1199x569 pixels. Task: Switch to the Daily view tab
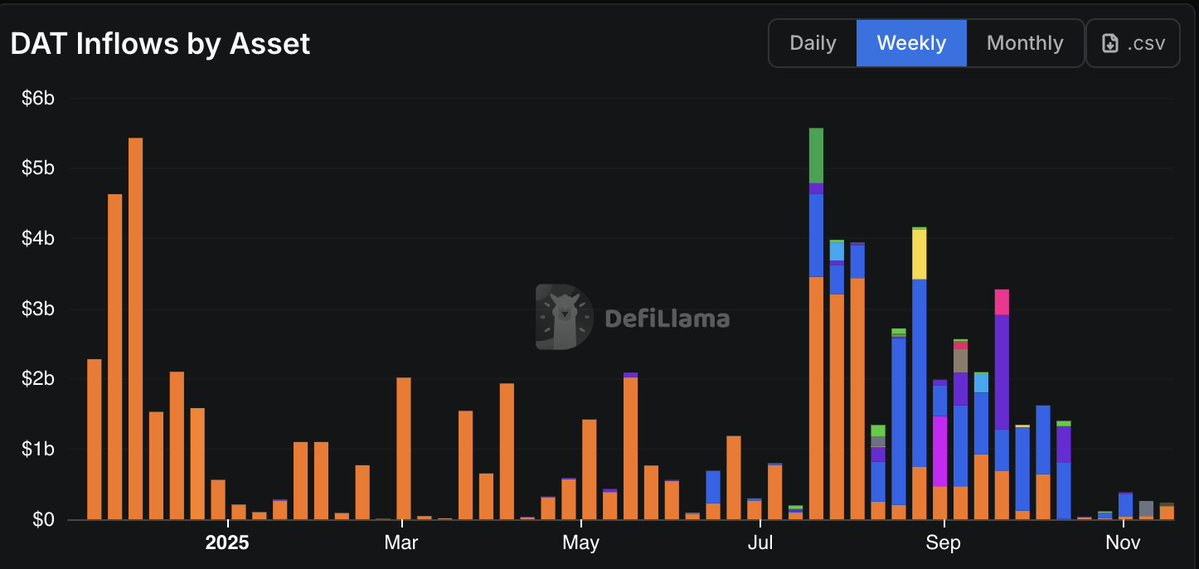812,43
